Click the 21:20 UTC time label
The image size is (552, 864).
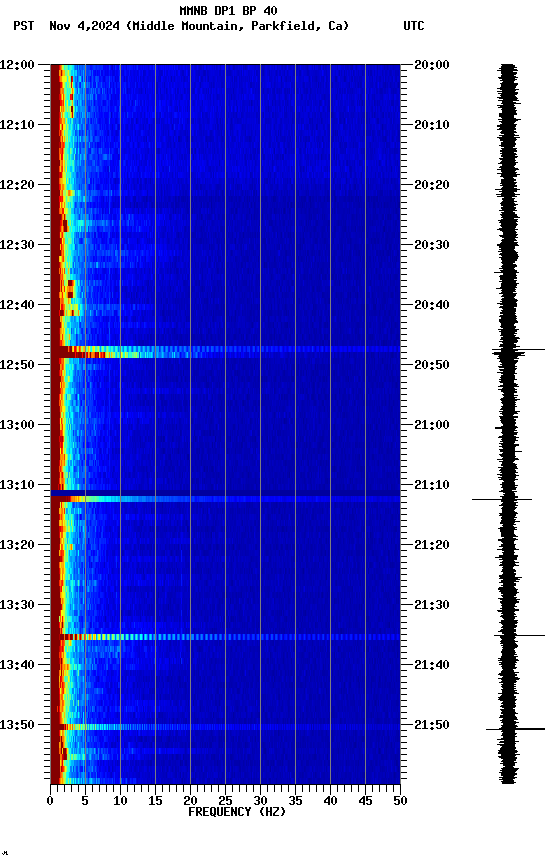click(432, 545)
